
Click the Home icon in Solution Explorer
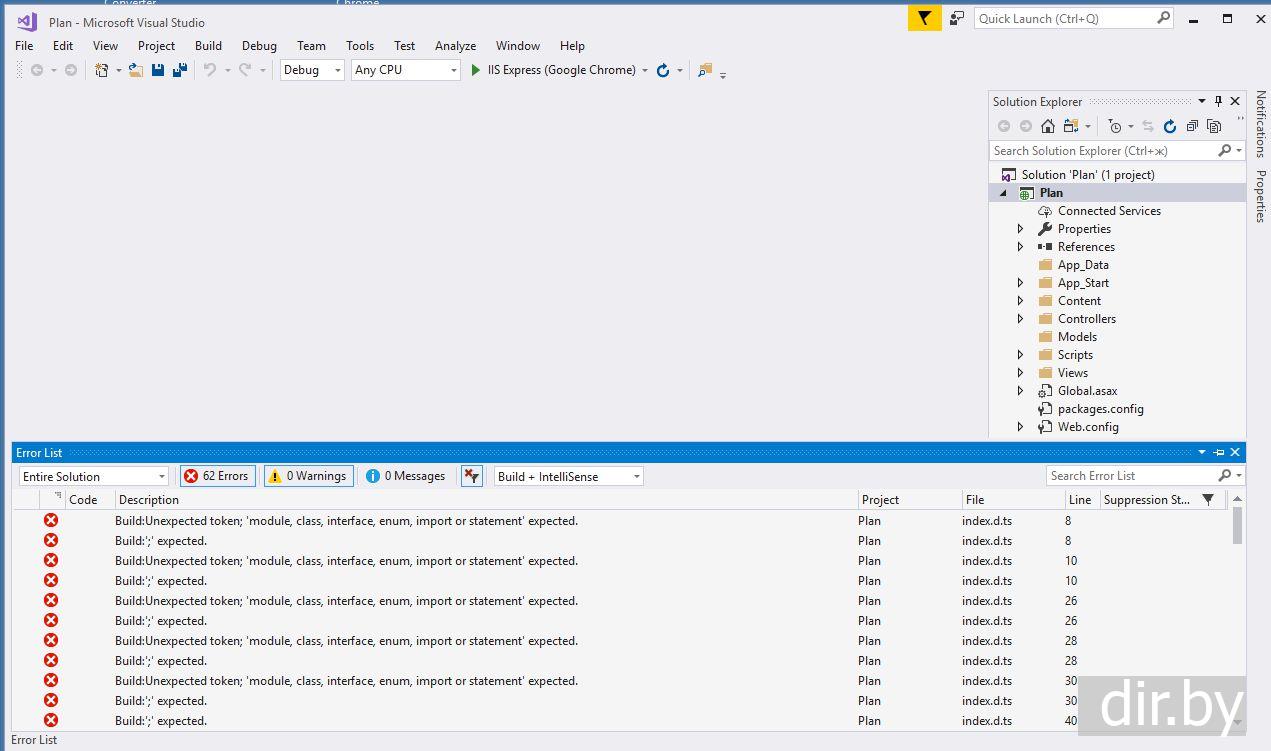point(1047,126)
